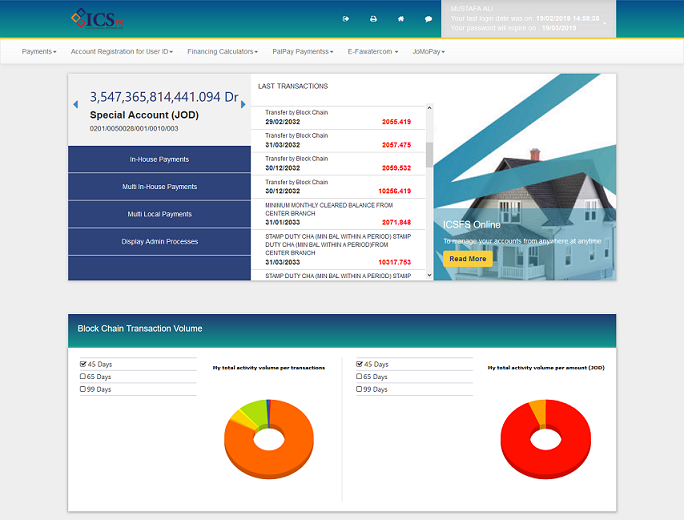
Task: Open the E-Fawatercom menu
Action: click(x=373, y=51)
